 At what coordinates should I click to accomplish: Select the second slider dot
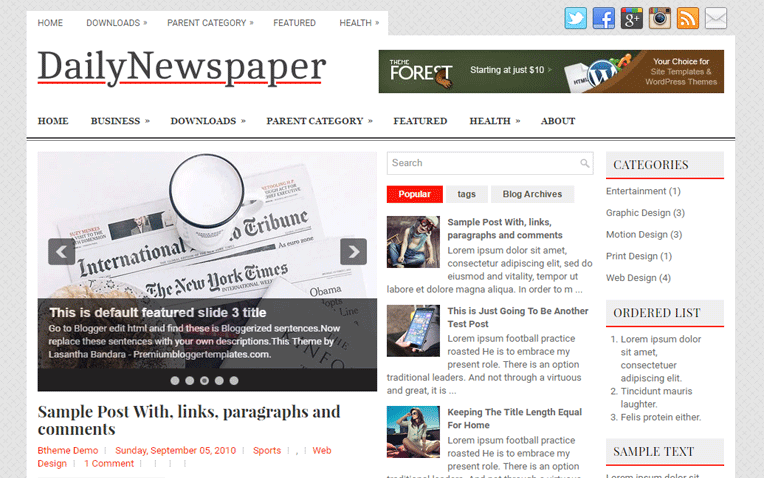pos(190,381)
